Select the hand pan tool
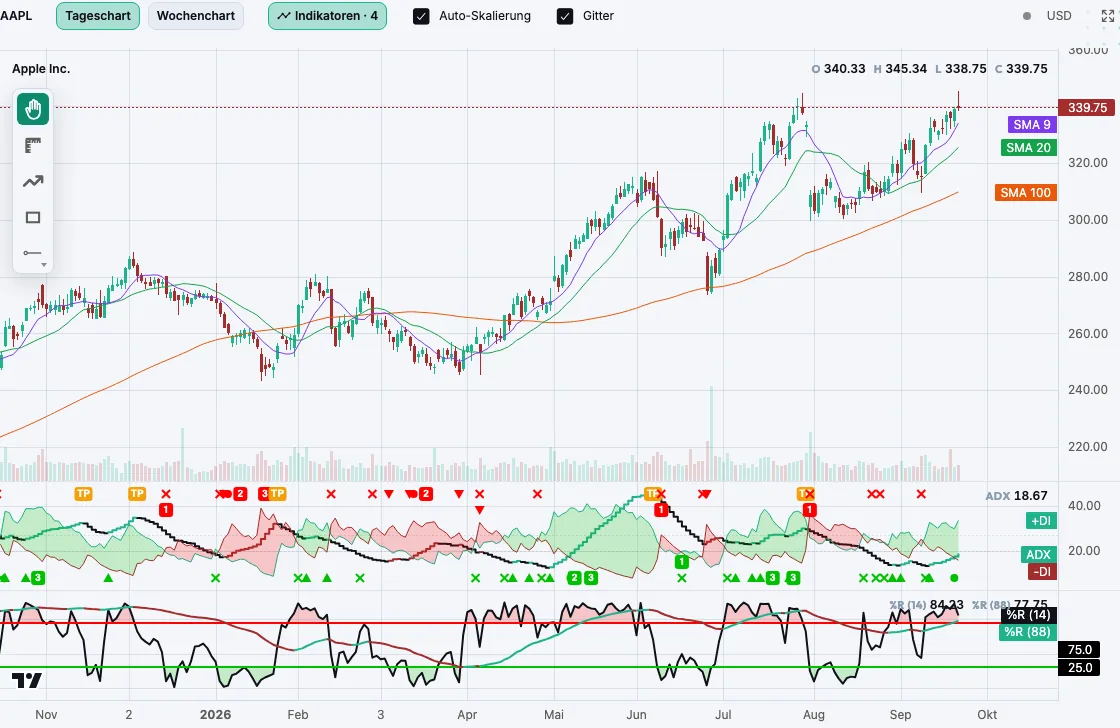1120x728 pixels. click(x=33, y=109)
